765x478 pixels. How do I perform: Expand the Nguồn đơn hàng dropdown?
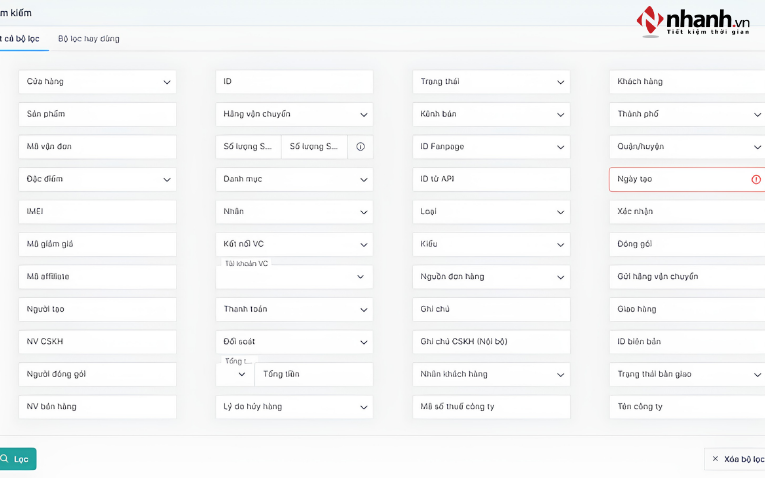[491, 277]
